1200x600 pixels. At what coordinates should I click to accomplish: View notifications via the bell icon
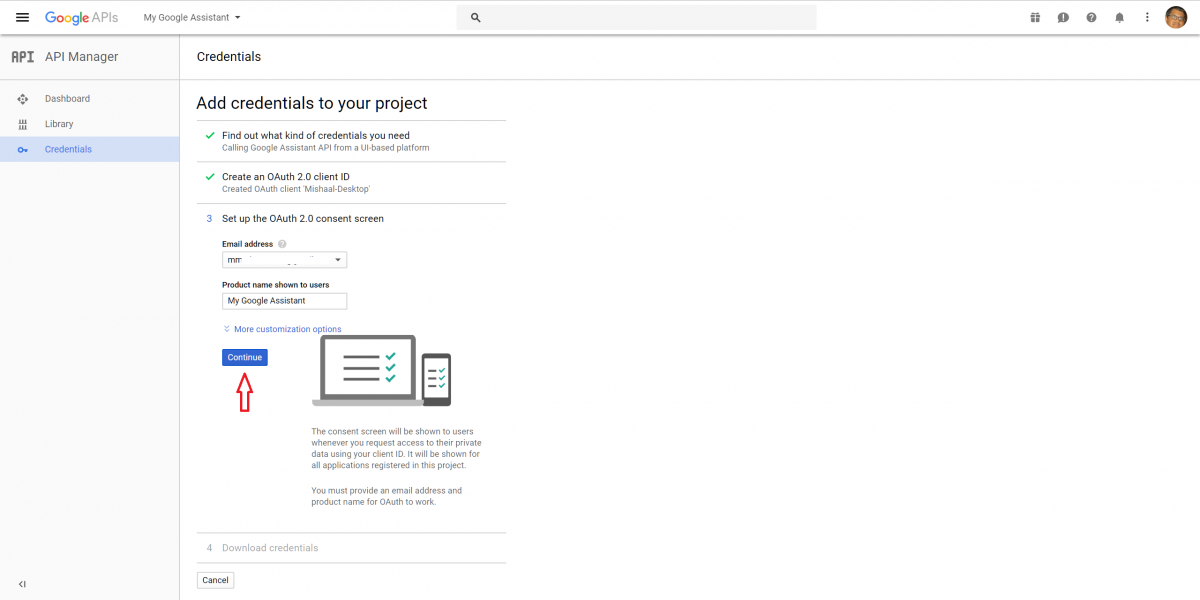click(x=1119, y=17)
